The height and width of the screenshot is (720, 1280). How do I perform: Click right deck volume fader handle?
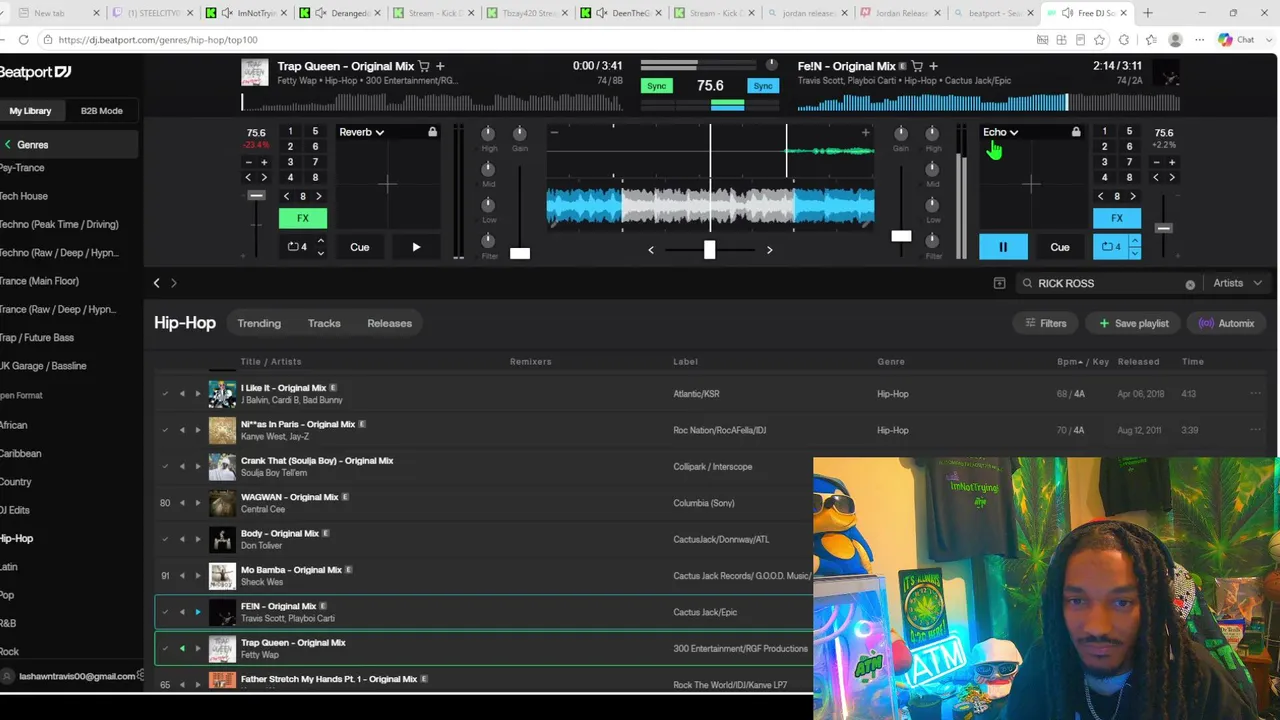[x=901, y=236]
